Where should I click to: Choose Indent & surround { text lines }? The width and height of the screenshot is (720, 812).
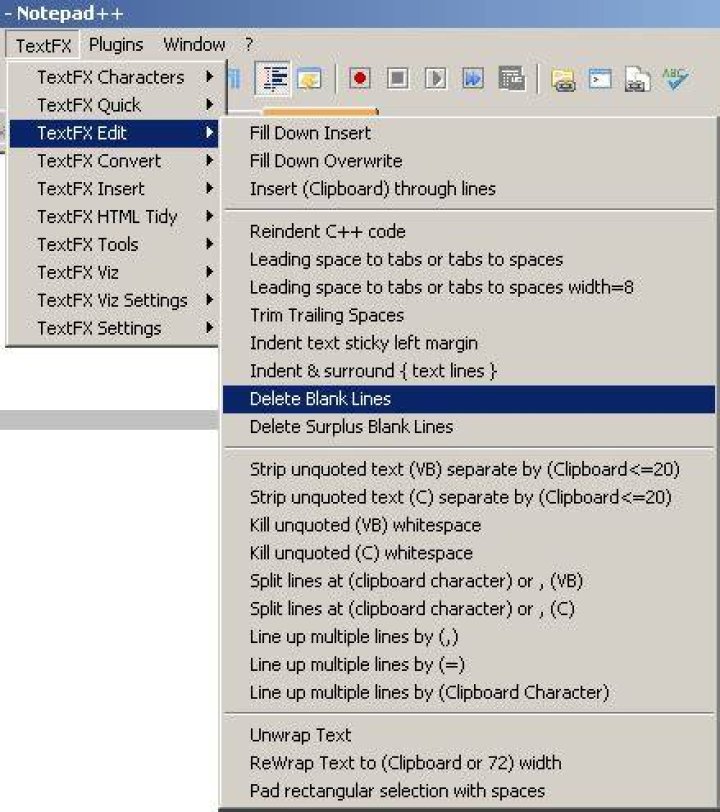pos(469,371)
